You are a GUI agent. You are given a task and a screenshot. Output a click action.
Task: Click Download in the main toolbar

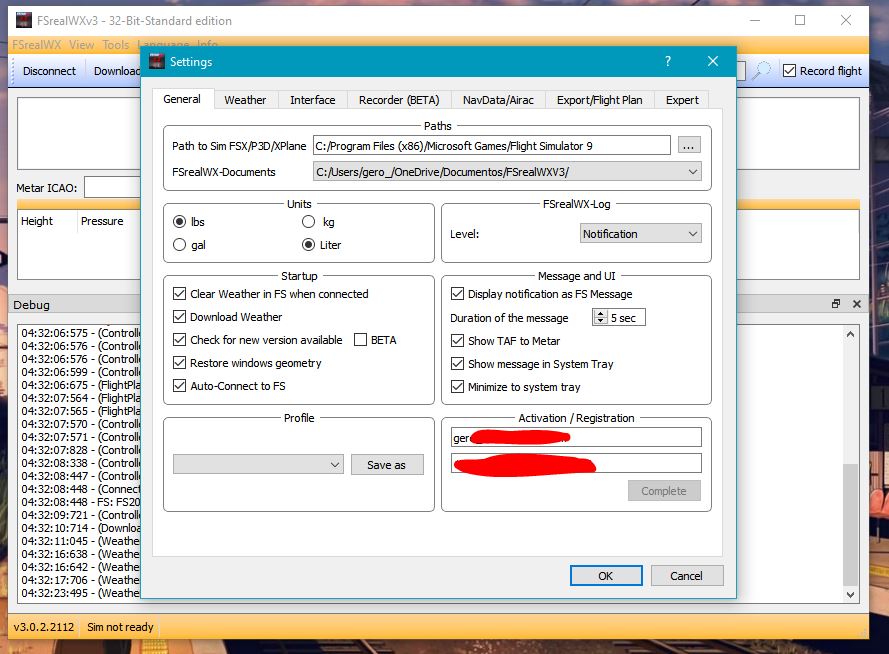[x=117, y=71]
